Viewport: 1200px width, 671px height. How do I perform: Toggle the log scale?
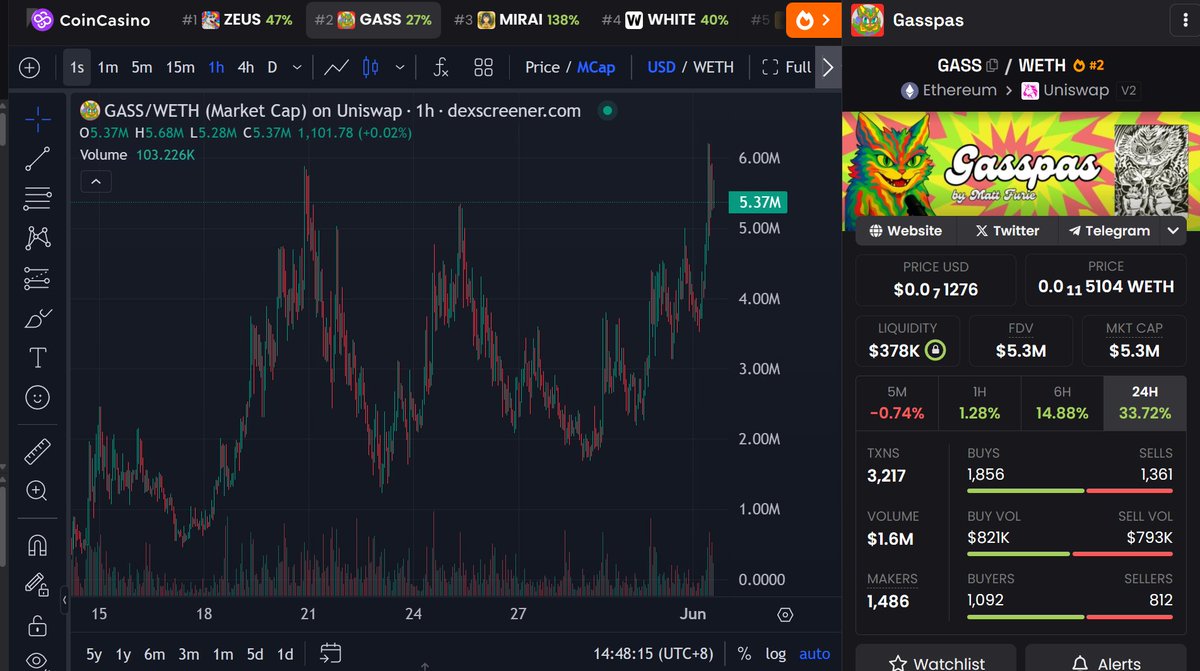coord(776,654)
